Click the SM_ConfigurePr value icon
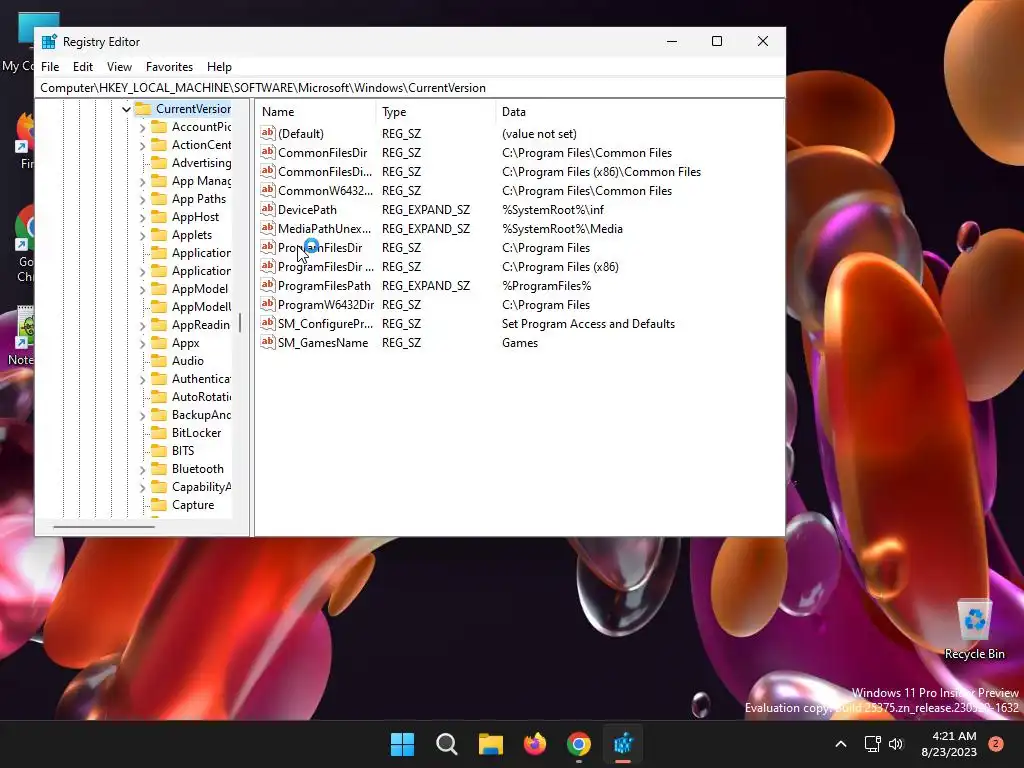Viewport: 1024px width, 768px height. pos(268,323)
